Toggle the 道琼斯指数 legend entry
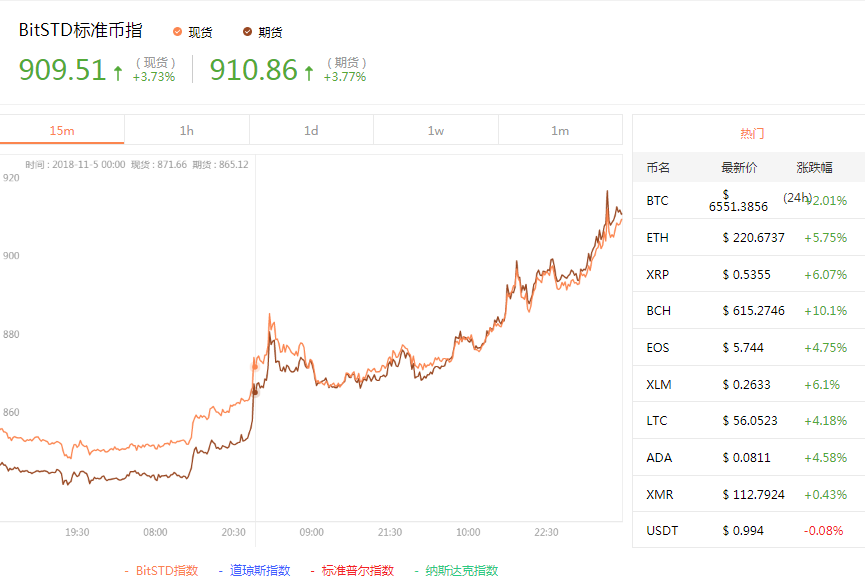 point(254,570)
